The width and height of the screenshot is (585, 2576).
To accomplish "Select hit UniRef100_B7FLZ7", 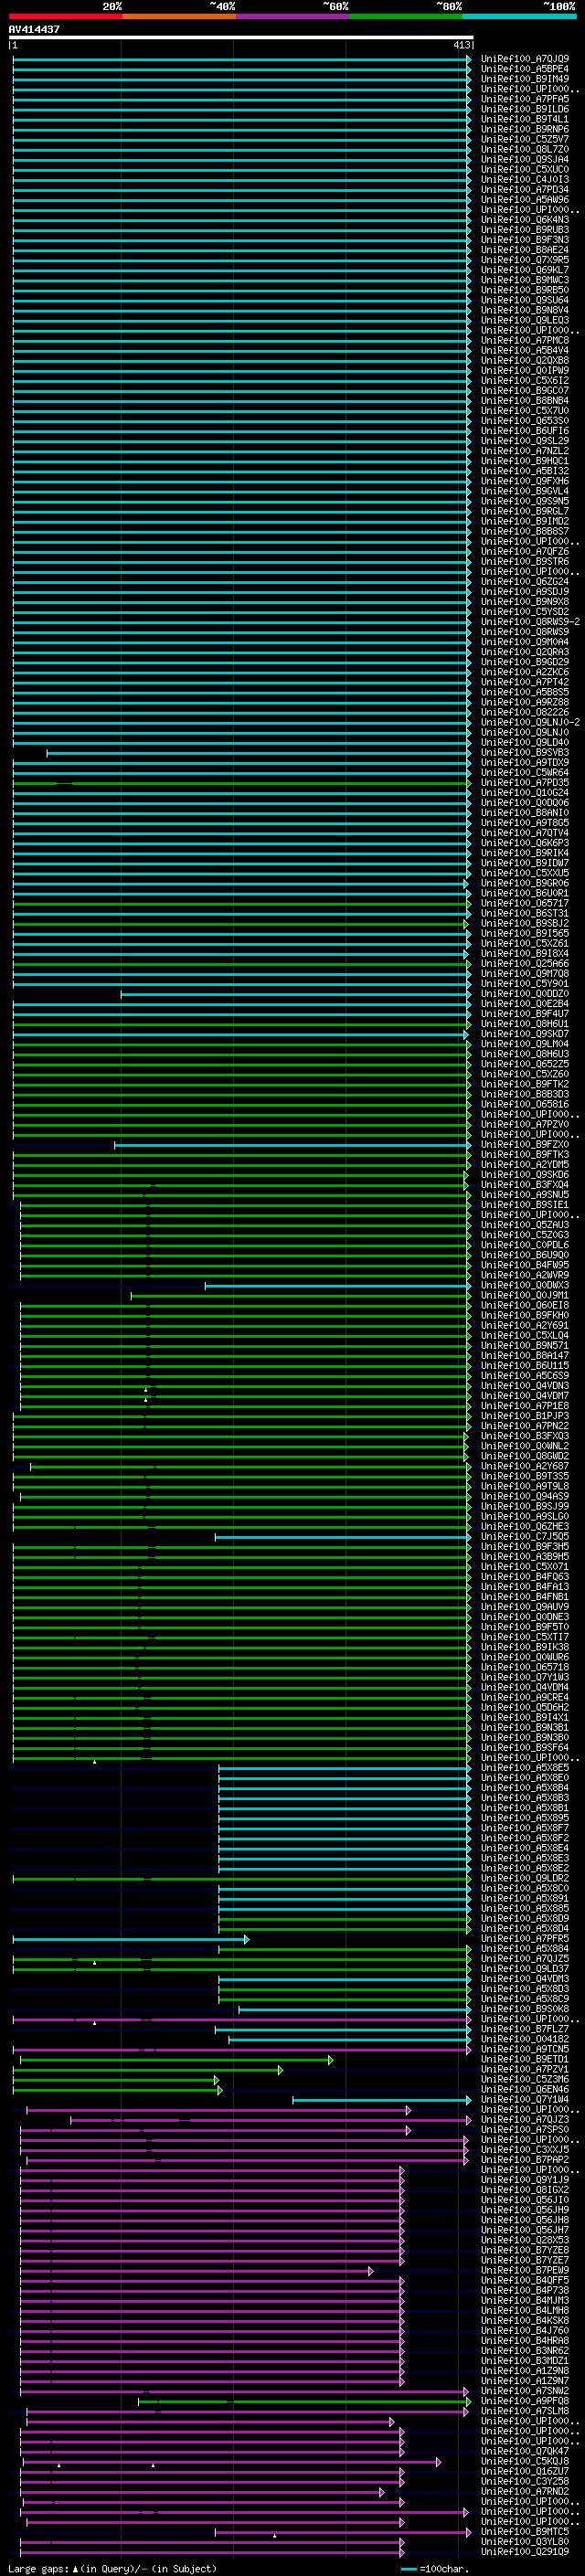I will (525, 2029).
